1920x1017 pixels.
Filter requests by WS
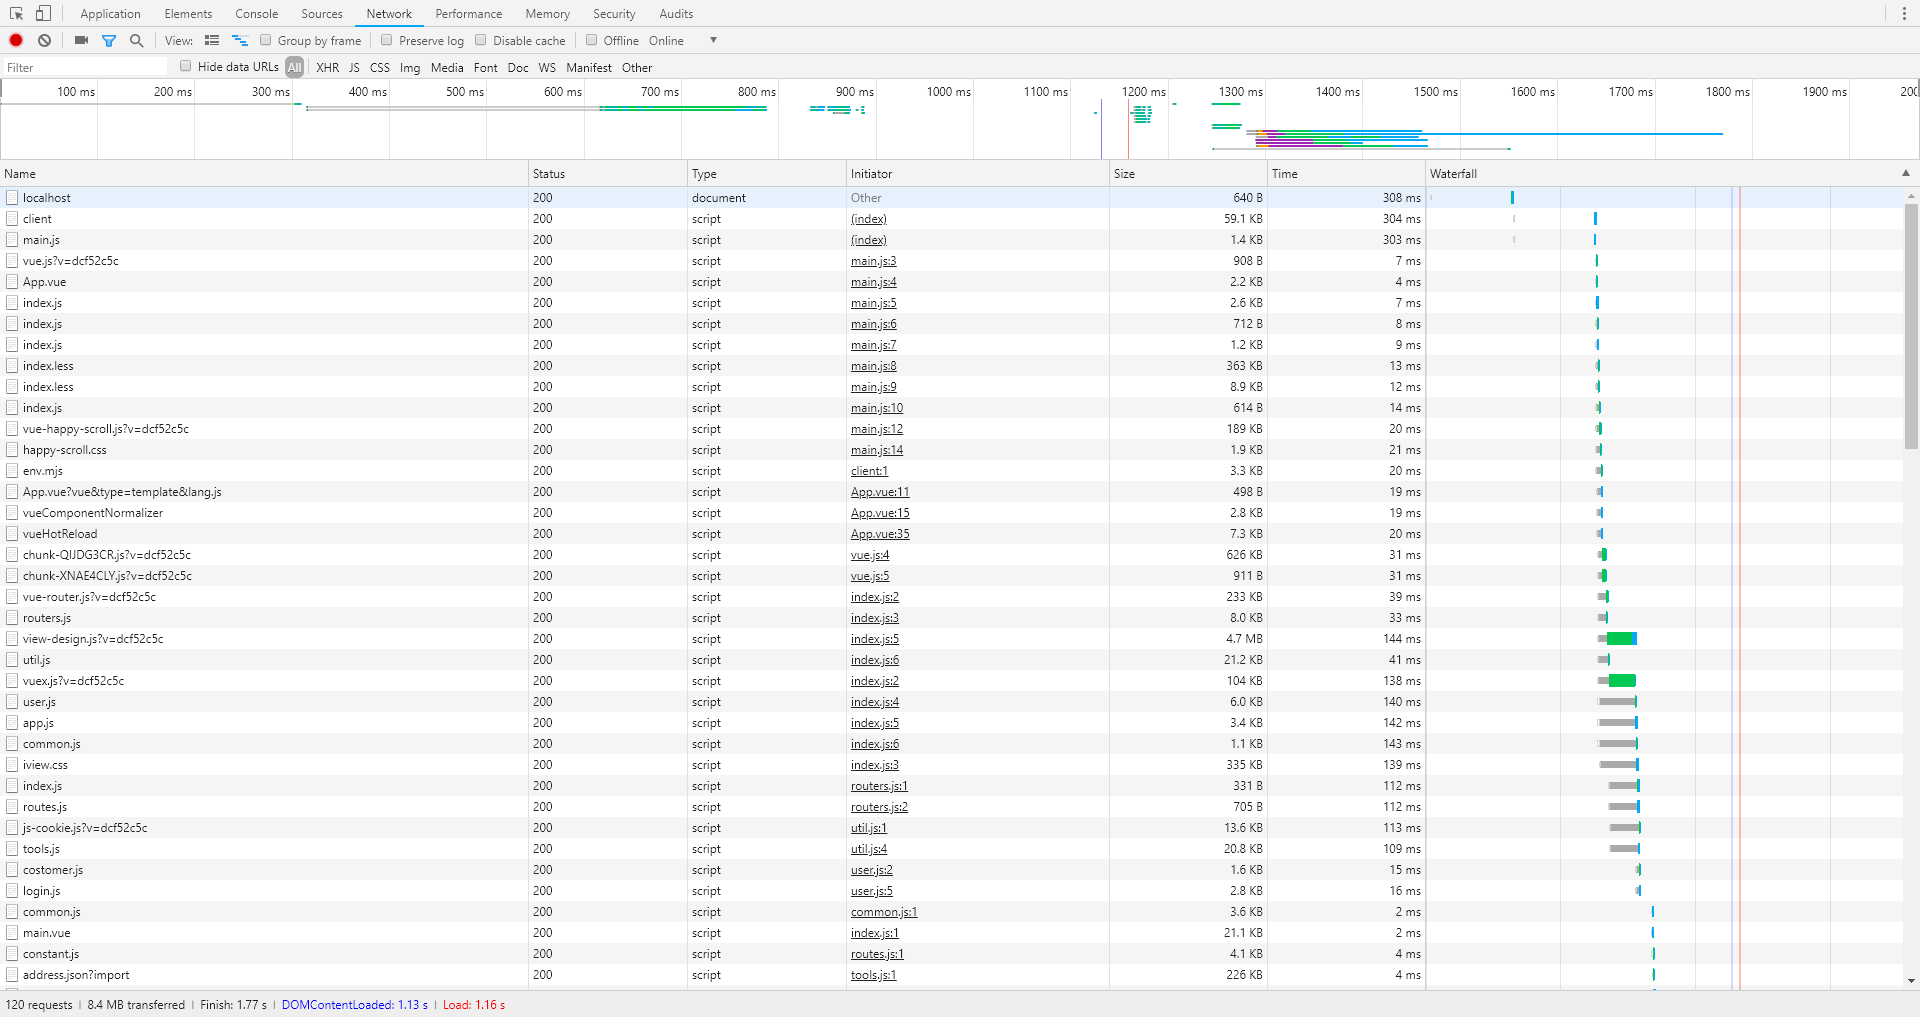[547, 68]
